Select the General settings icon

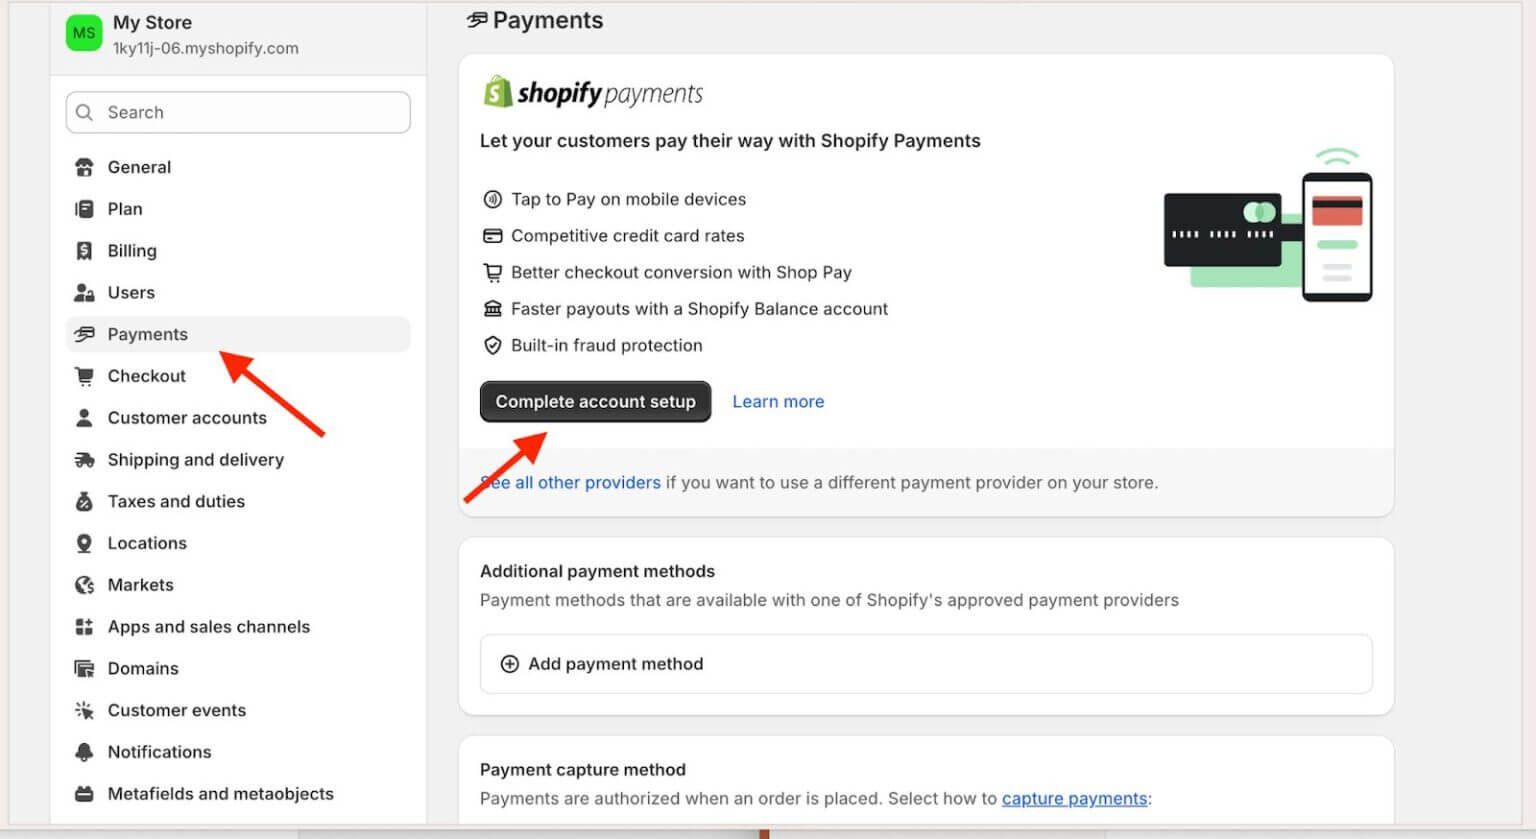[86, 167]
